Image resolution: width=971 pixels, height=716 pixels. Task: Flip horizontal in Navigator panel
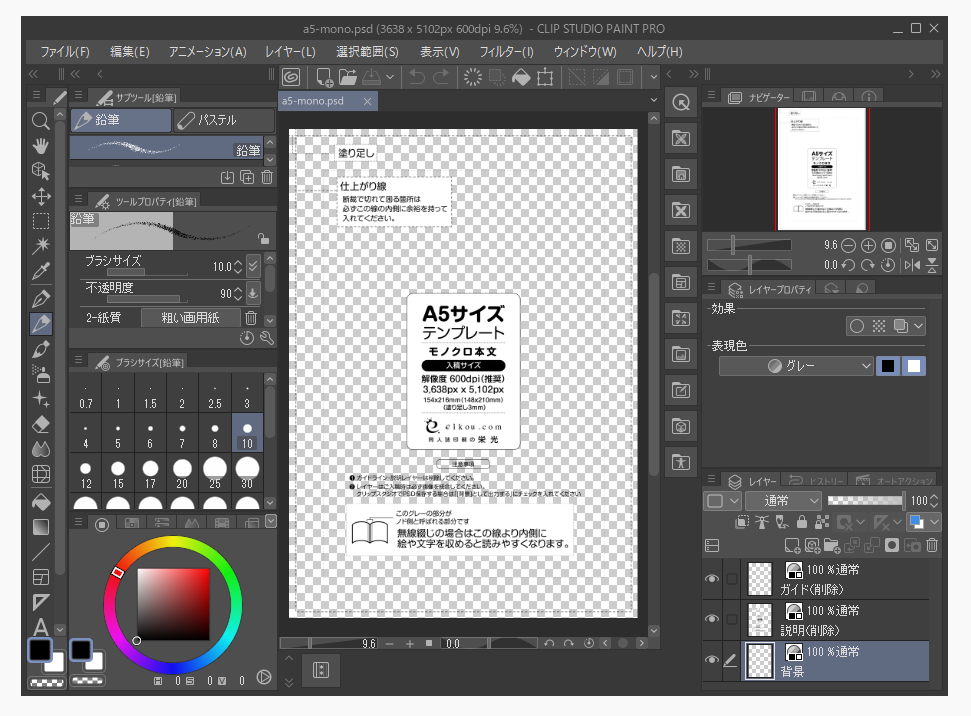point(912,265)
